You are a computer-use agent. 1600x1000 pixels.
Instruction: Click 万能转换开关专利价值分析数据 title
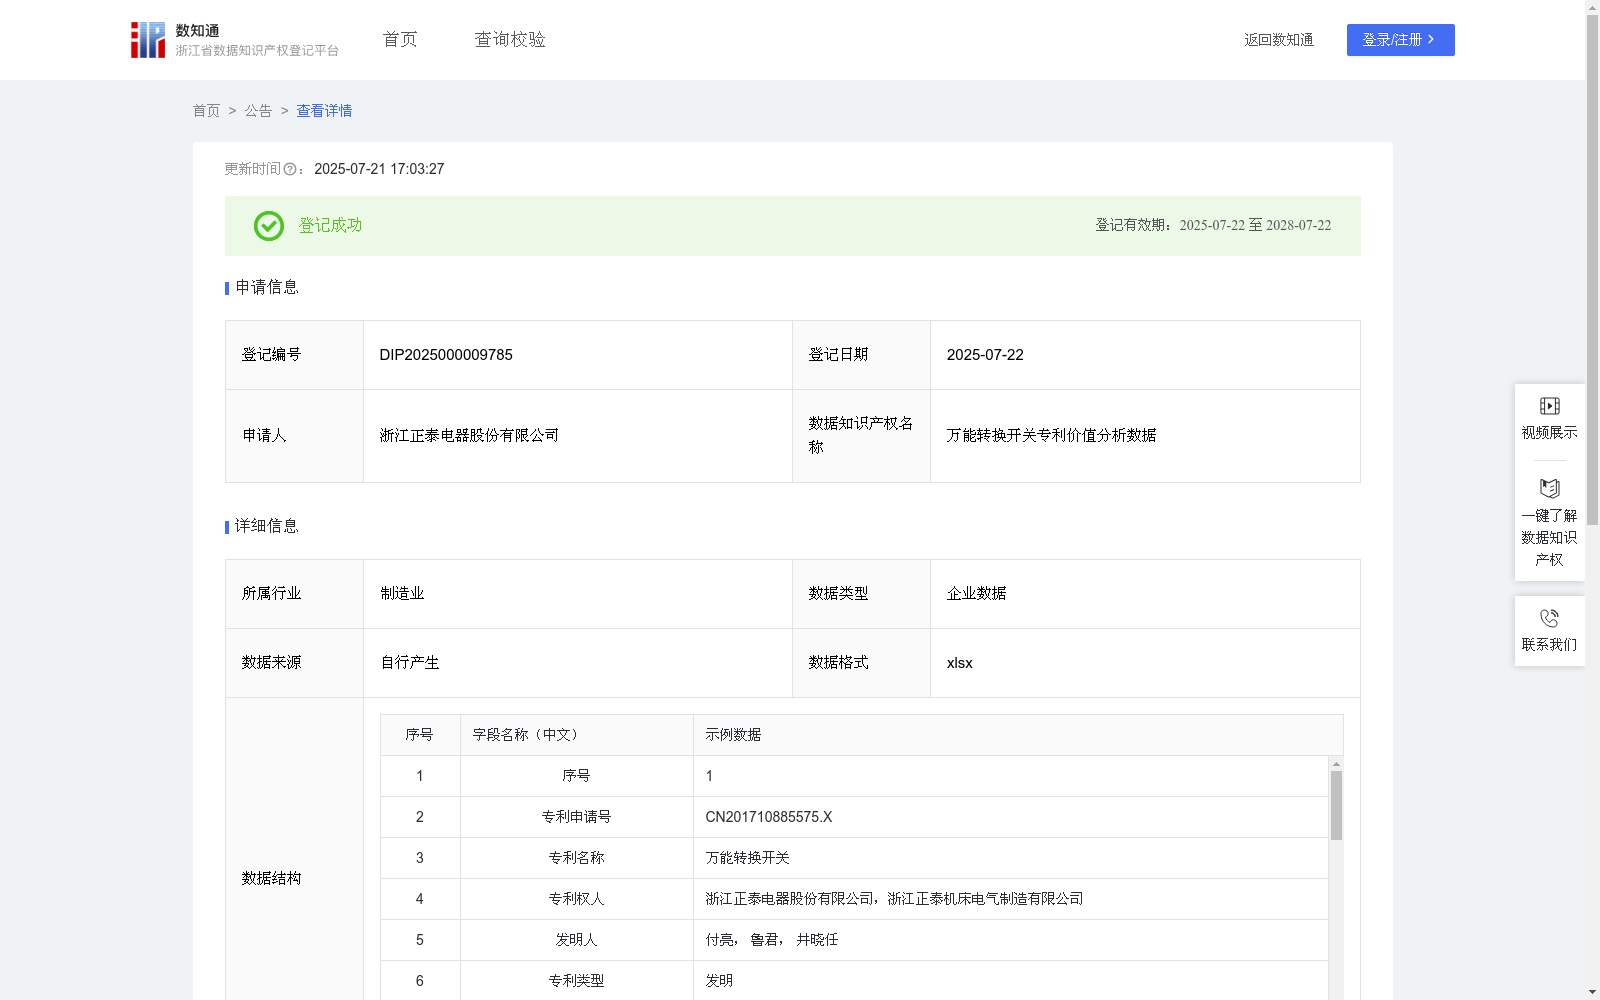pos(1051,436)
